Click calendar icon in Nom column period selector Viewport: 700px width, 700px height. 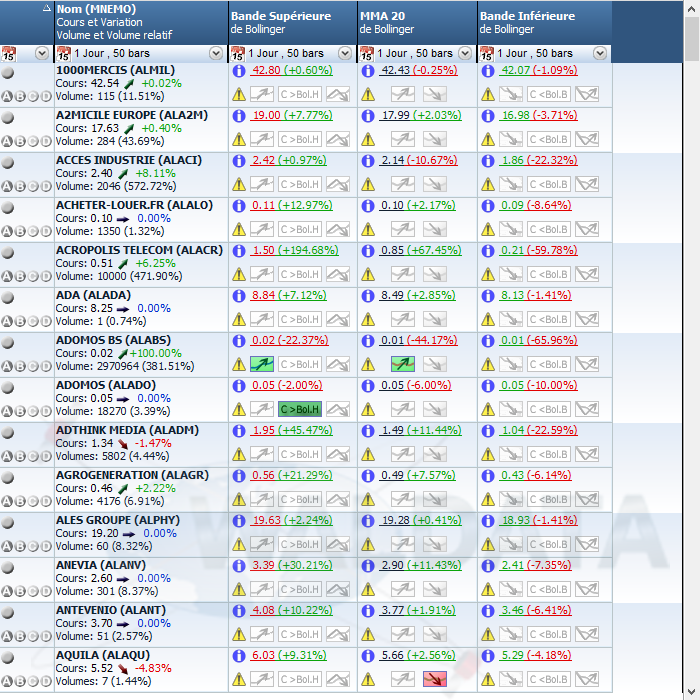click(63, 54)
